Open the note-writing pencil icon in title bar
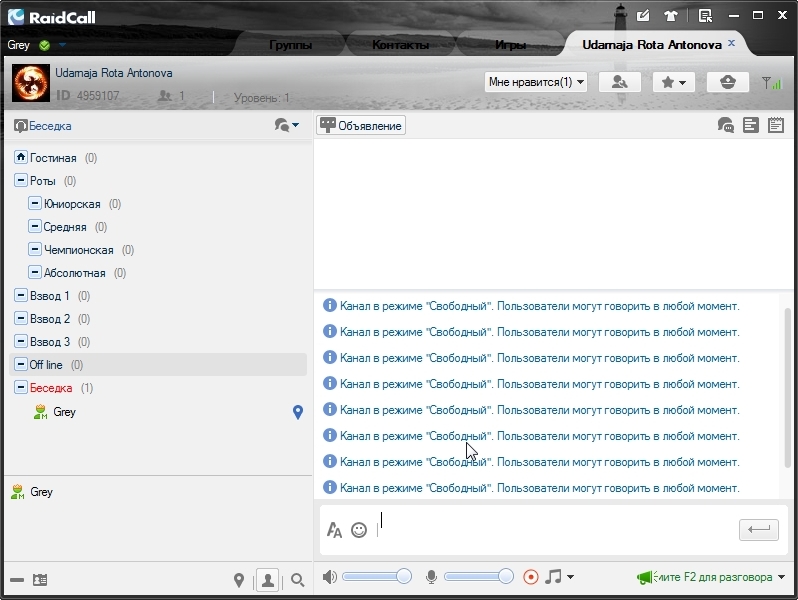Image resolution: width=798 pixels, height=600 pixels. point(643,16)
